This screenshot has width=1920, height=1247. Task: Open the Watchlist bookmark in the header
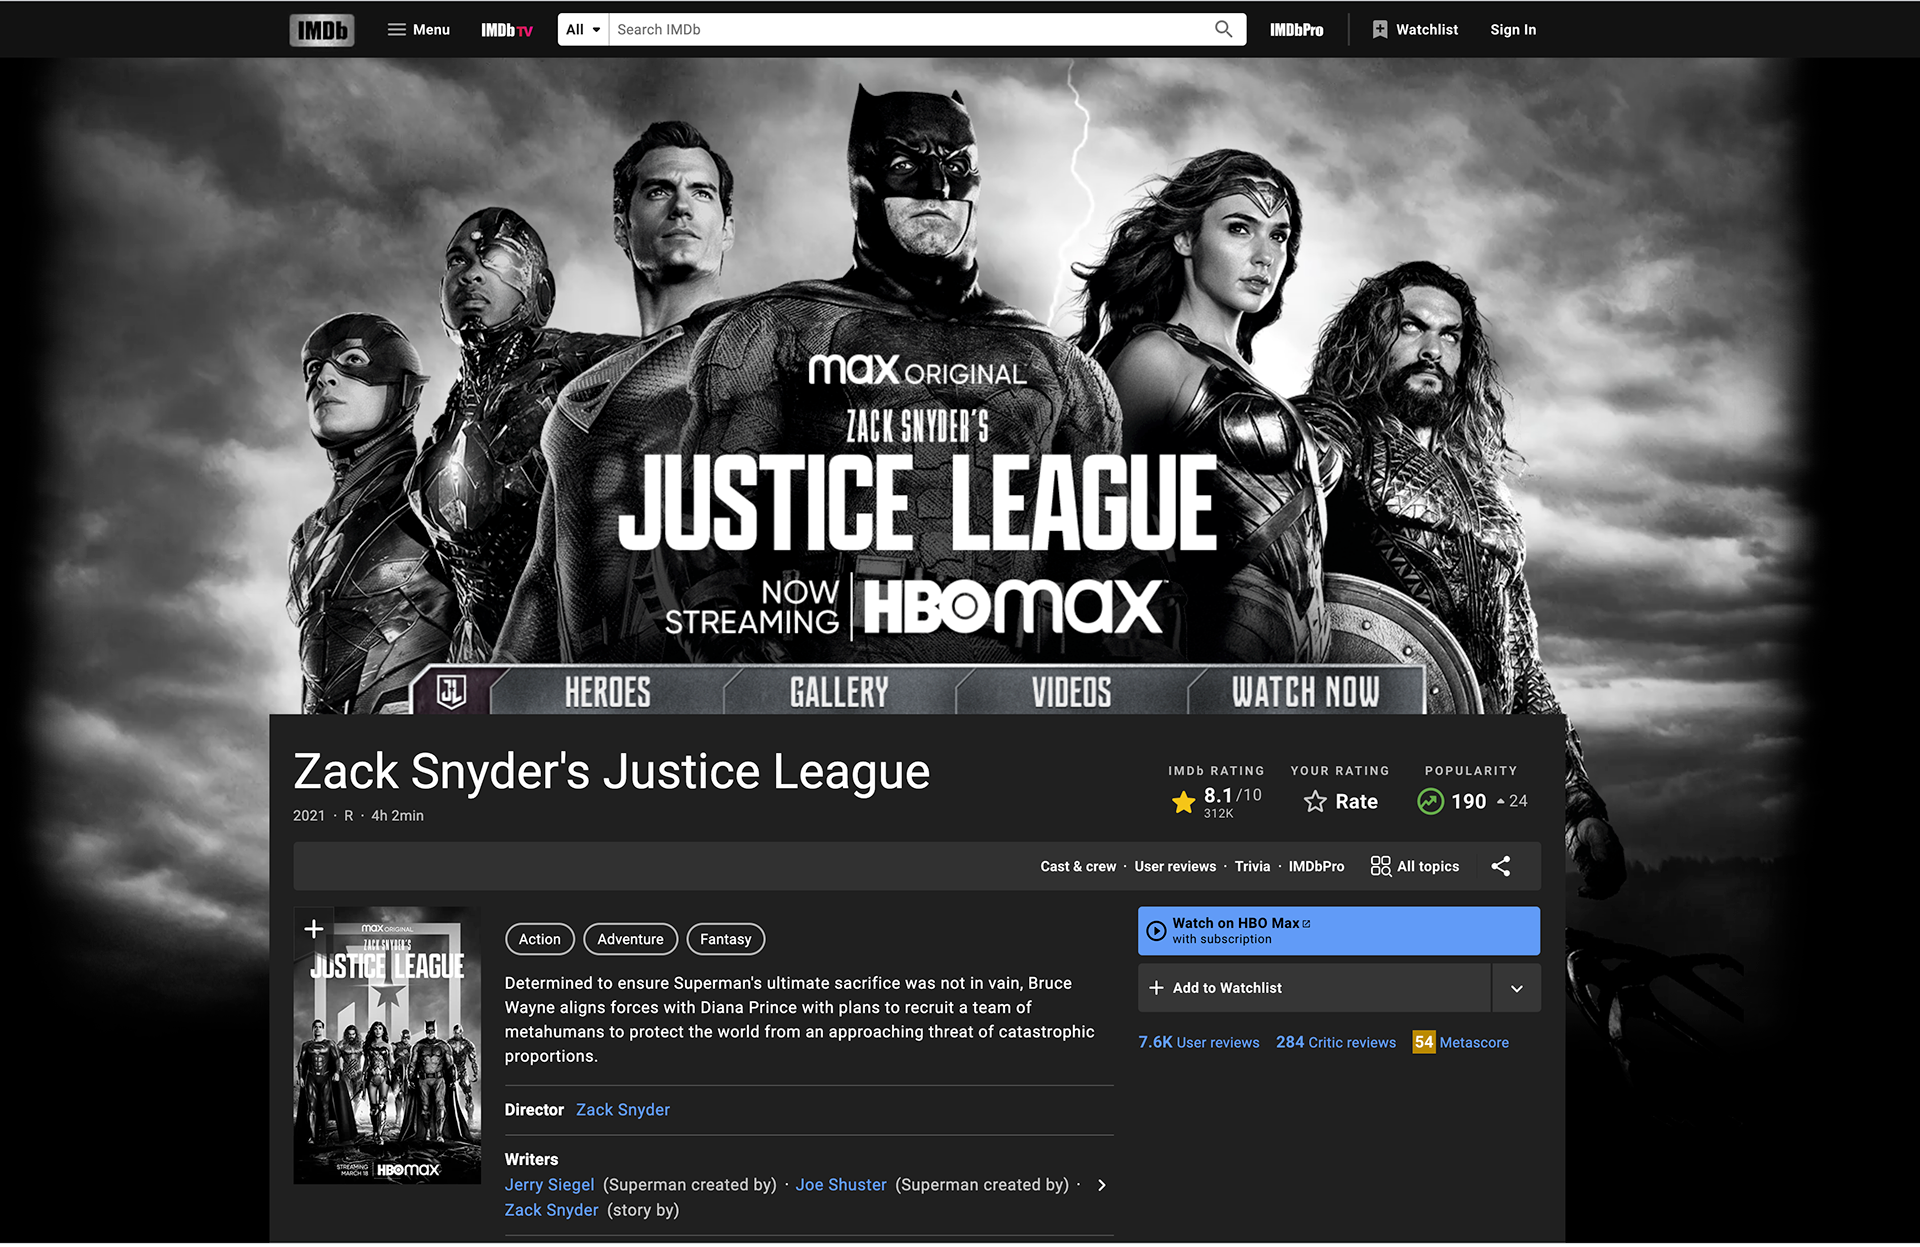[x=1415, y=30]
